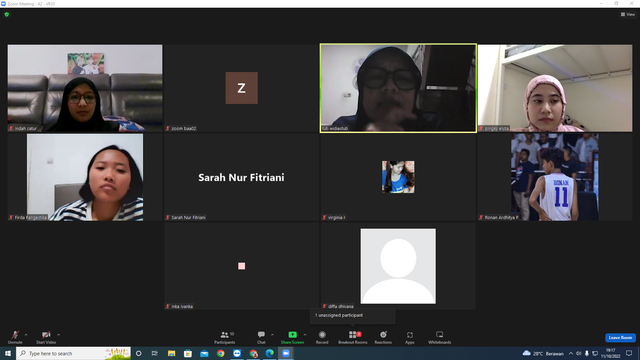Image resolution: width=640 pixels, height=360 pixels.
Task: Click the taskbar search box
Action: [73, 353]
